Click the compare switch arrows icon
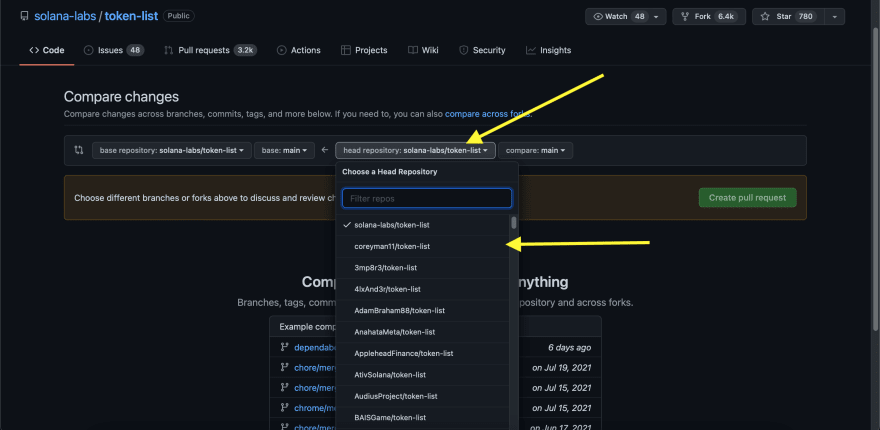The width and height of the screenshot is (880, 430). (x=79, y=150)
